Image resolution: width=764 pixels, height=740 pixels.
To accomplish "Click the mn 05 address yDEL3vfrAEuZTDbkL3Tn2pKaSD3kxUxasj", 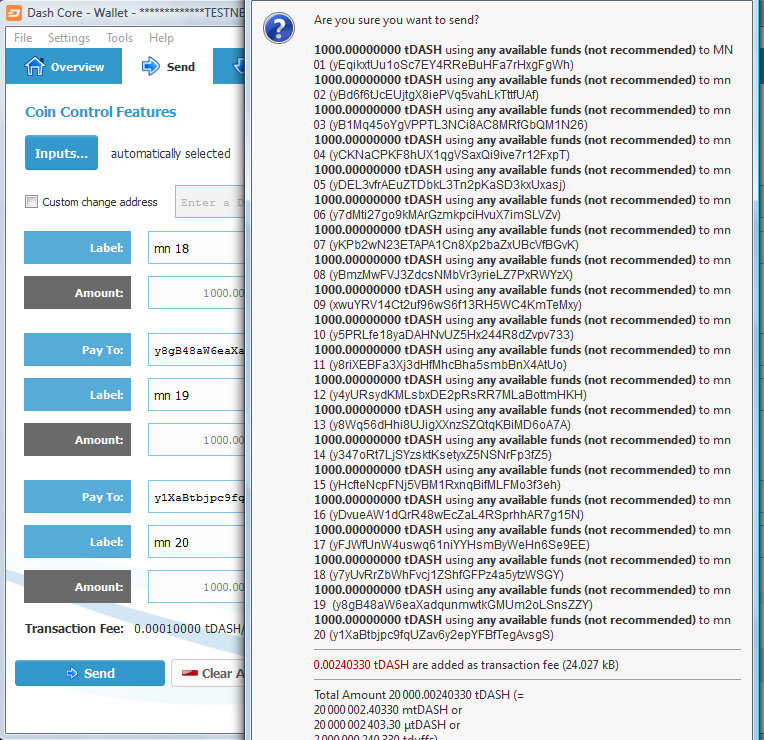I will [447, 185].
